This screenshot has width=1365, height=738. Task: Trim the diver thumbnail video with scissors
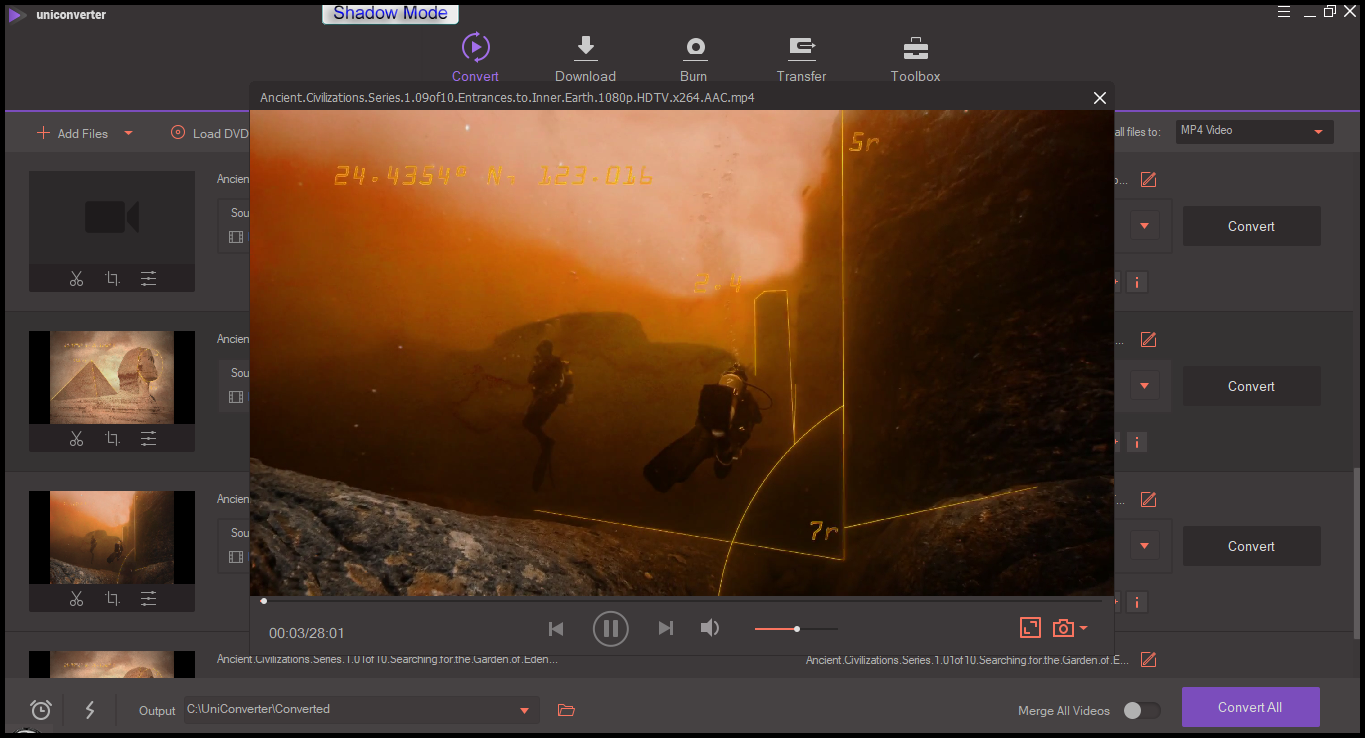point(76,598)
